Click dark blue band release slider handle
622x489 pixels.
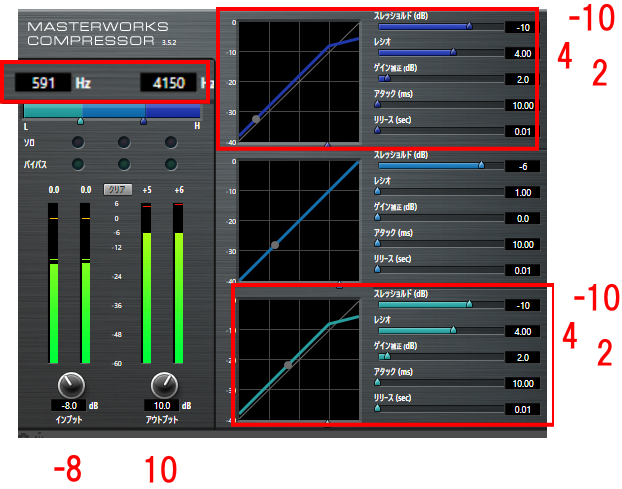pyautogui.click(x=378, y=130)
